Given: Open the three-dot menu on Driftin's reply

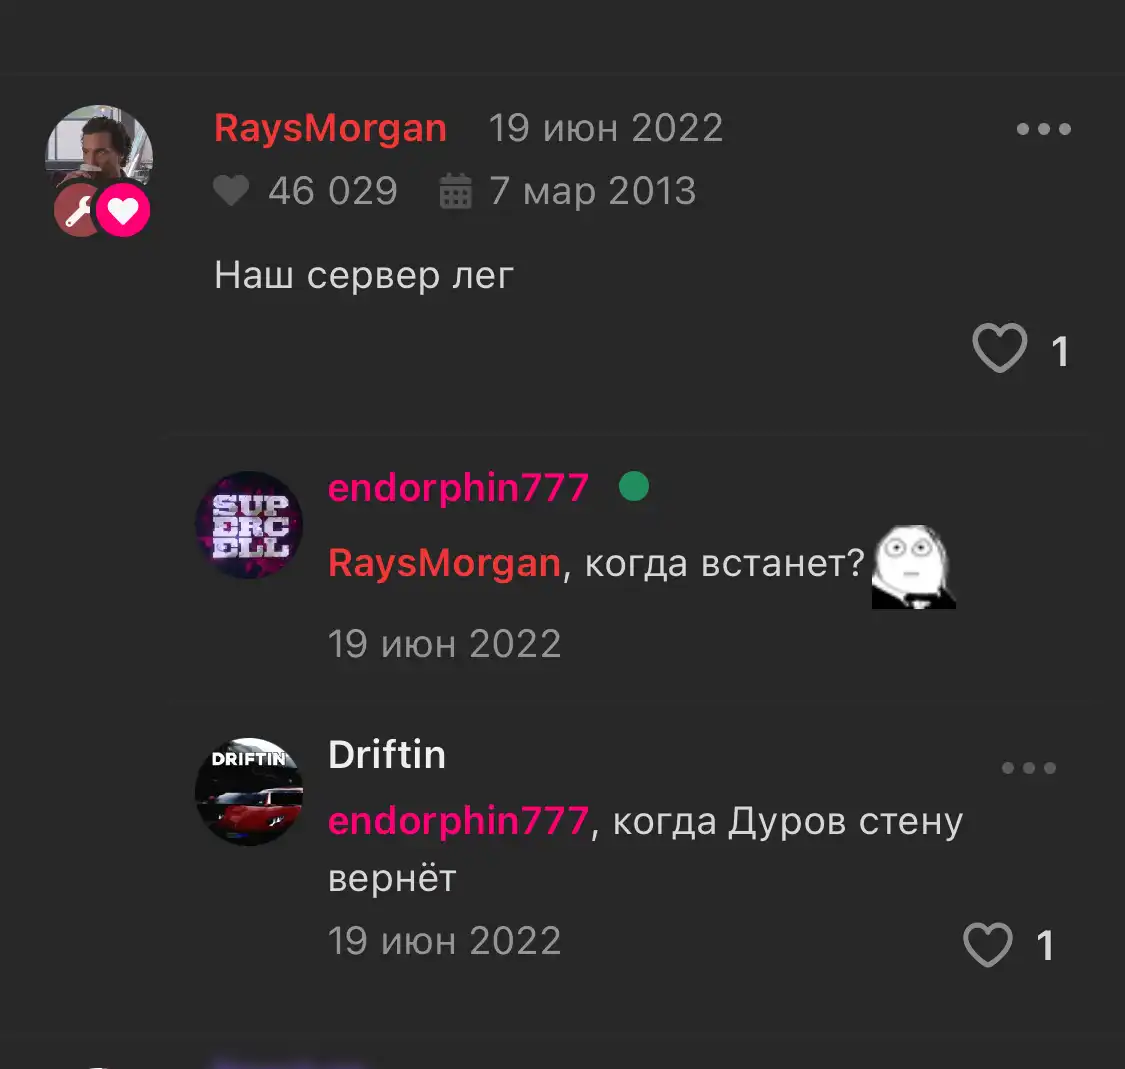Looking at the screenshot, I should [x=1029, y=768].
